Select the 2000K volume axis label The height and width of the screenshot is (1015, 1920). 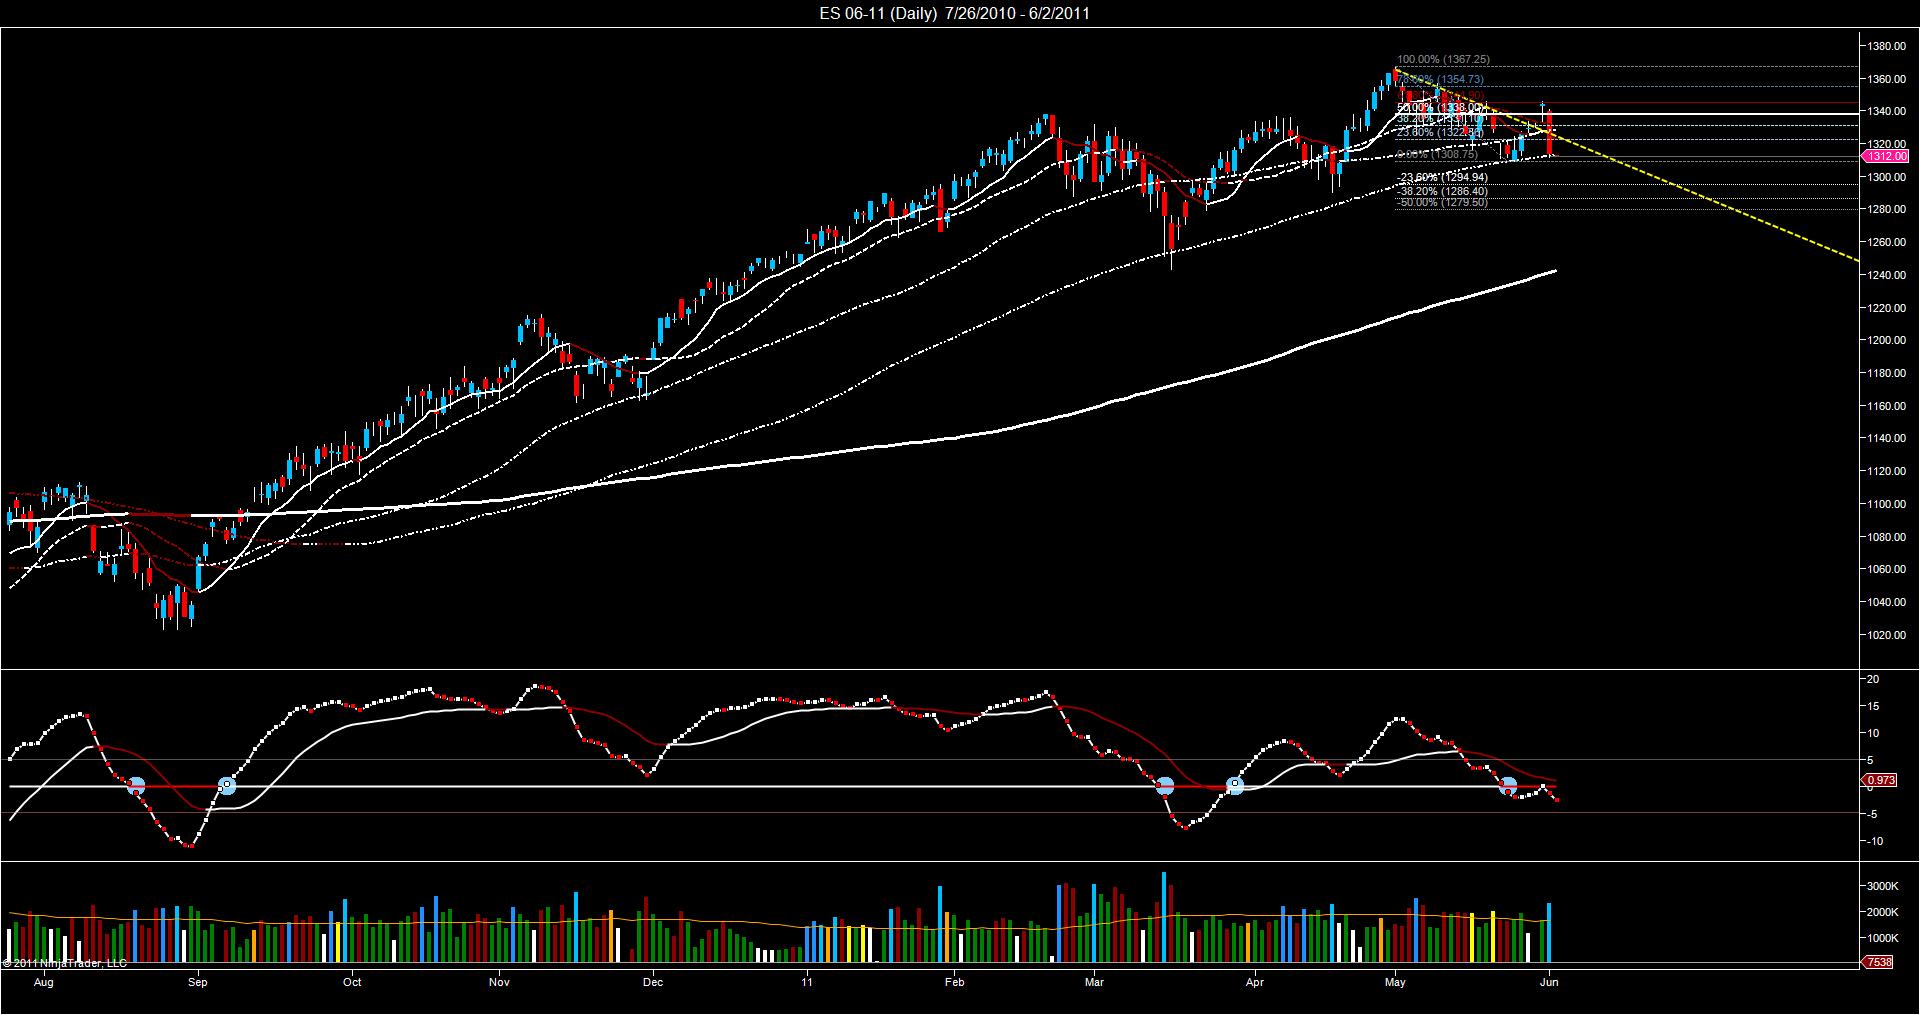pos(1882,913)
